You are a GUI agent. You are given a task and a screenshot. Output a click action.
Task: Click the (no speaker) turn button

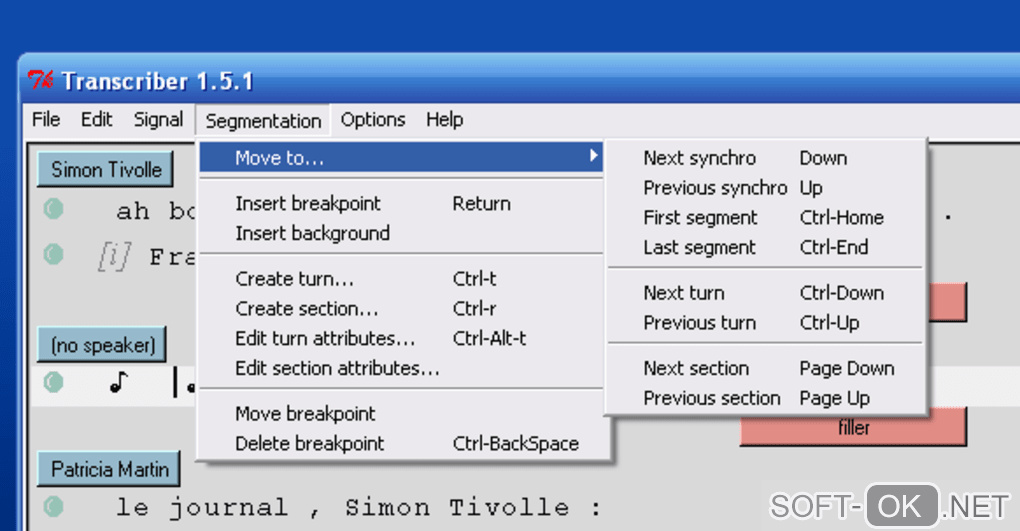(103, 346)
